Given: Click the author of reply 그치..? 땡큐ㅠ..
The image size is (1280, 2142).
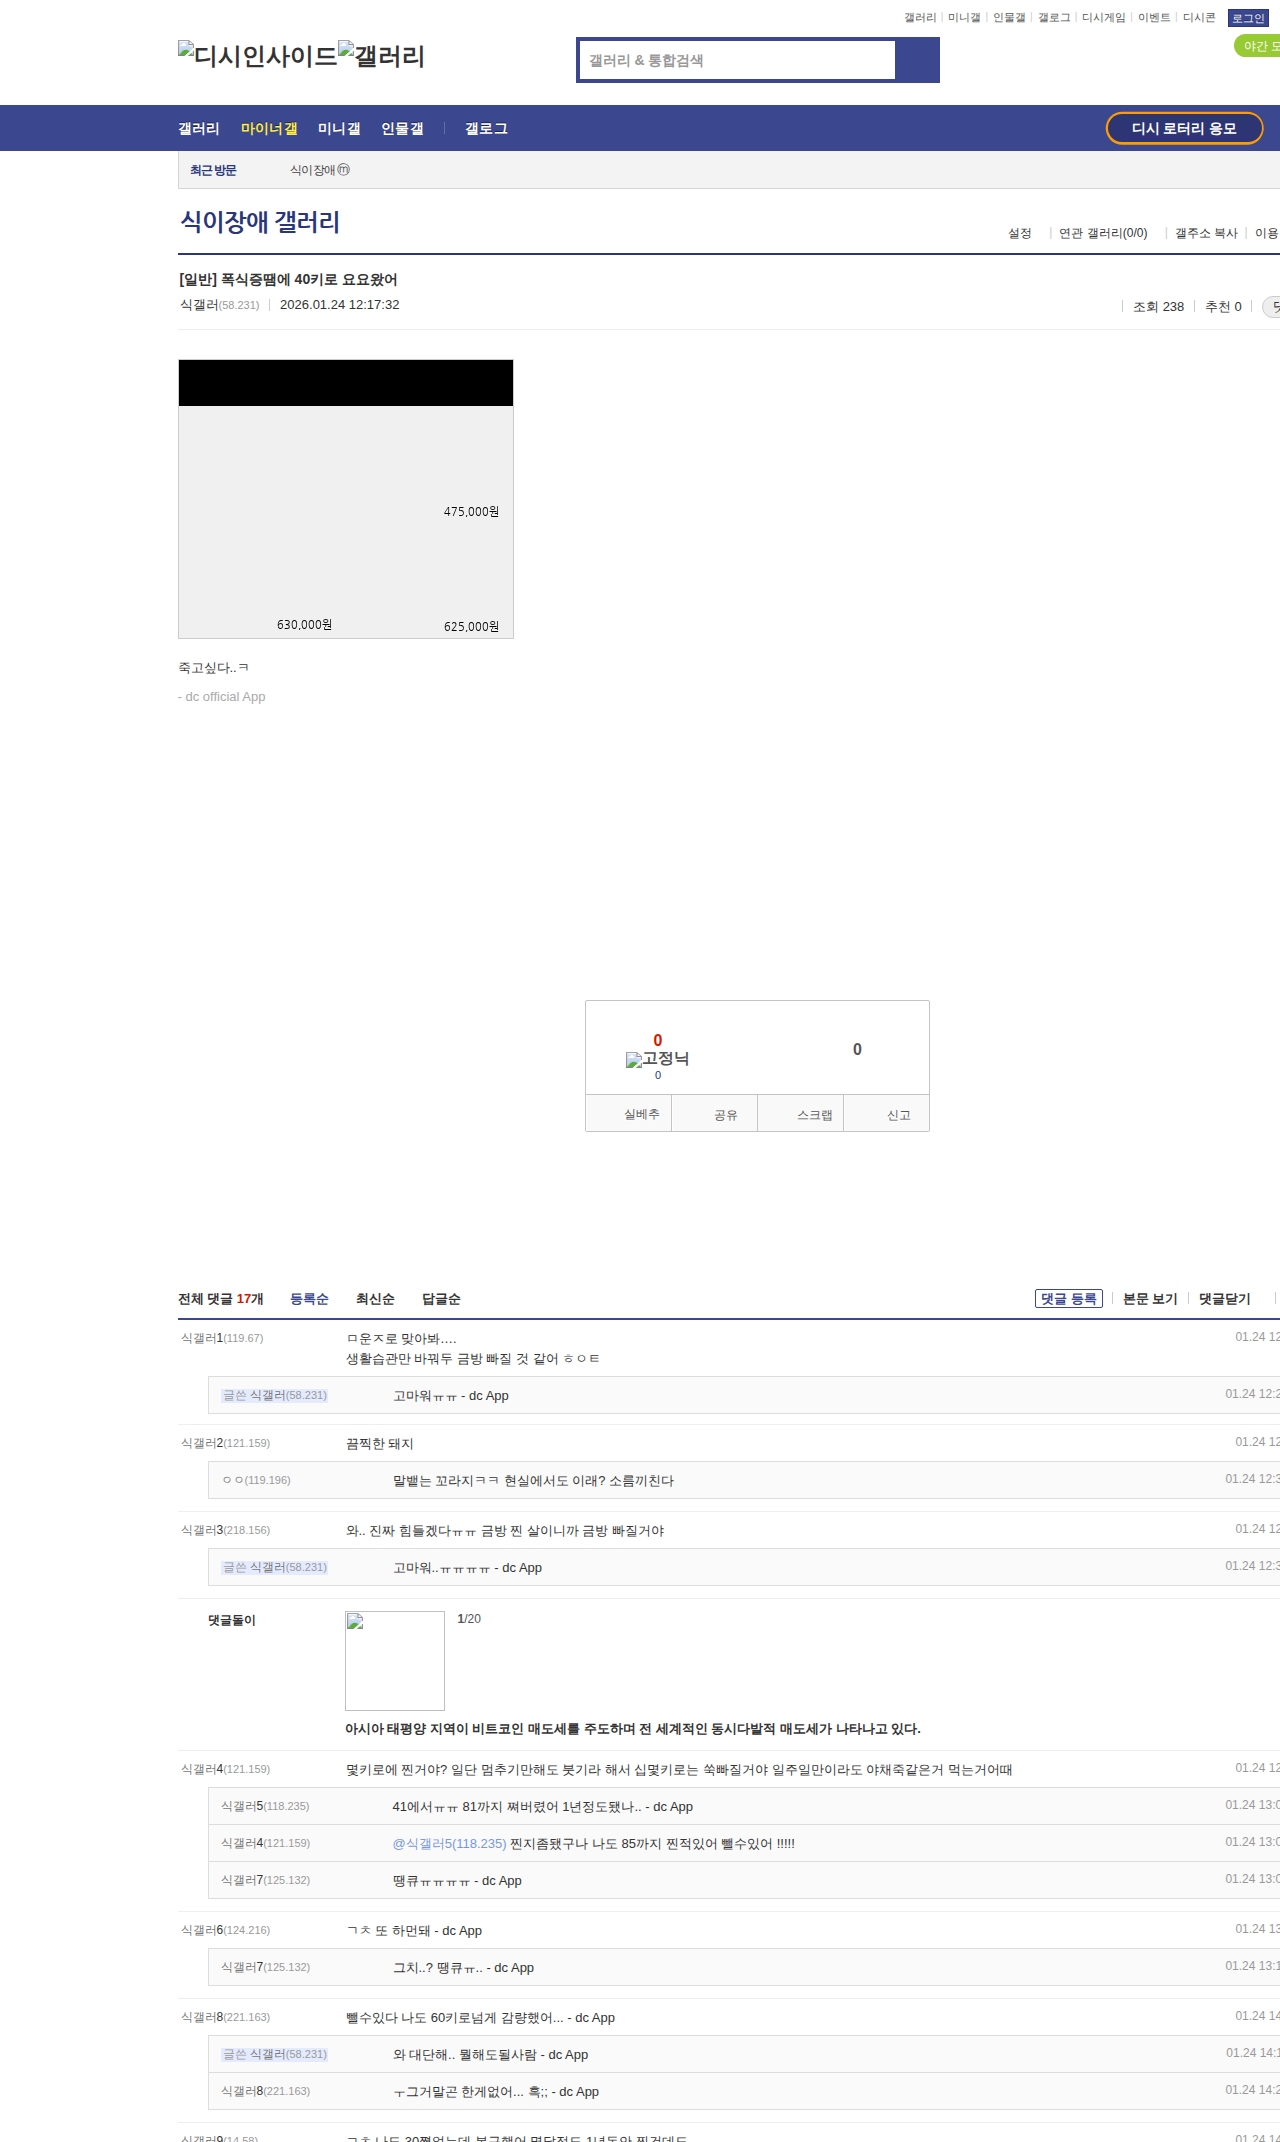Looking at the screenshot, I should tap(265, 1967).
